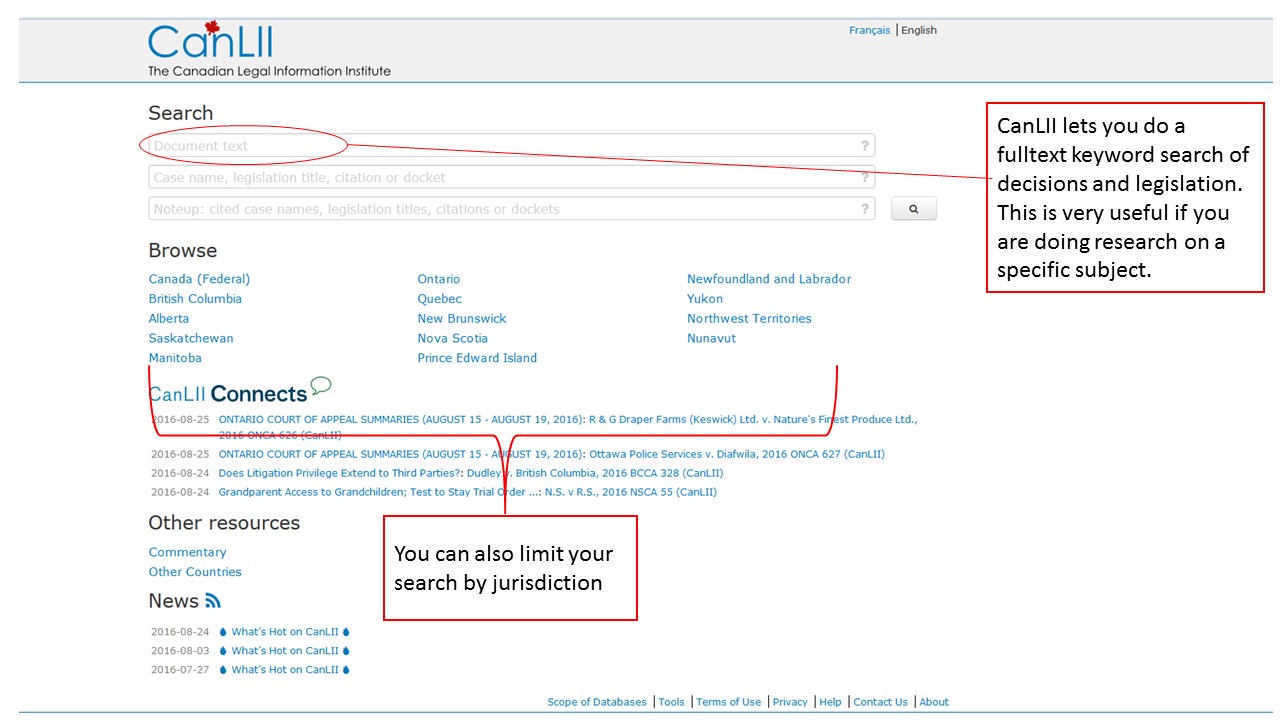Screen dimensions: 1280x720
Task: Open Scope of Databases footer link
Action: [x=597, y=702]
